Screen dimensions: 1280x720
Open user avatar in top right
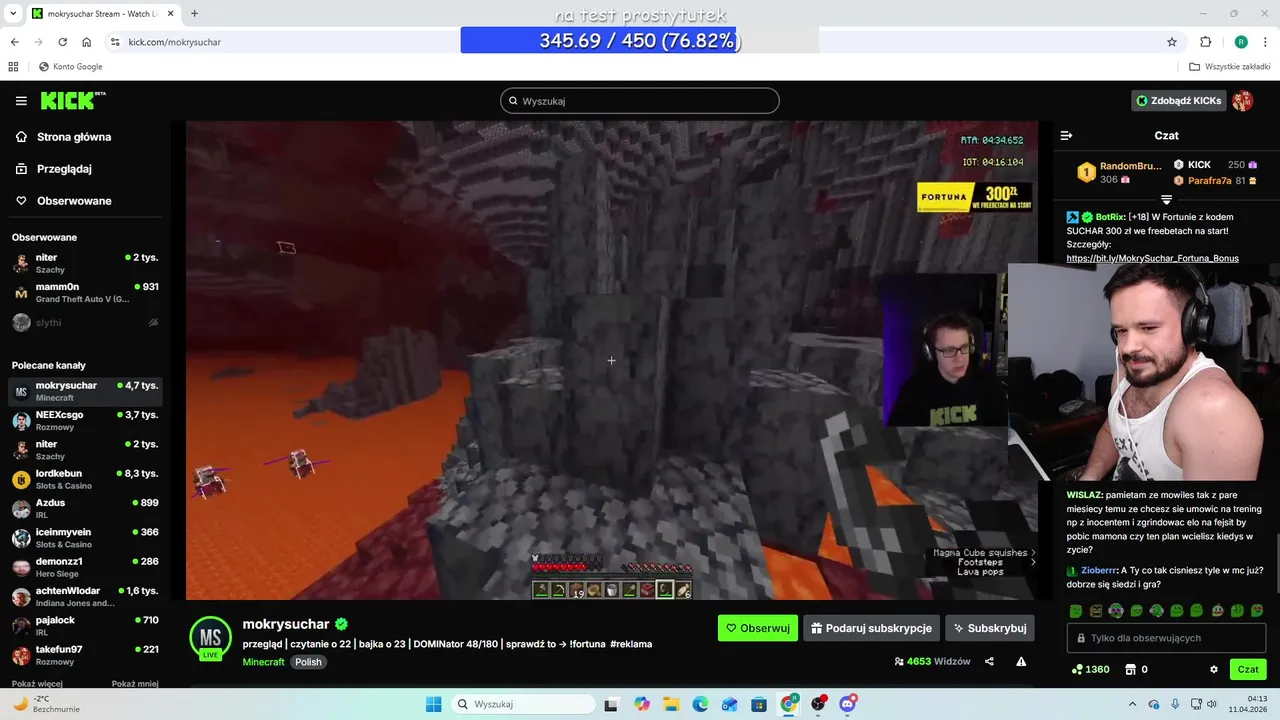coord(1242,101)
